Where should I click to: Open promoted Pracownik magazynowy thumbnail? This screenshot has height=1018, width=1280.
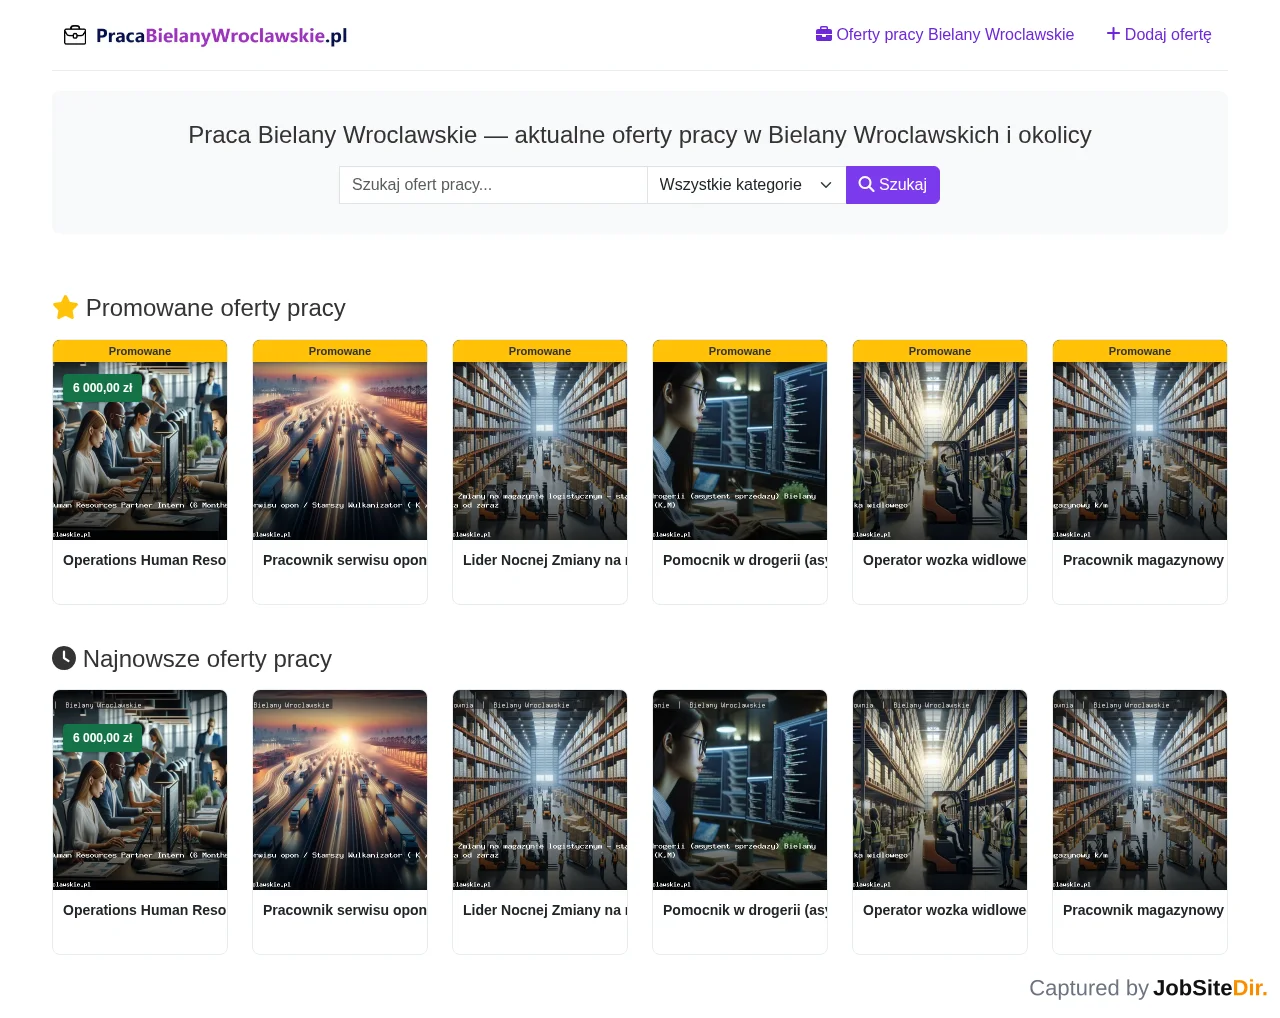[x=1140, y=451]
